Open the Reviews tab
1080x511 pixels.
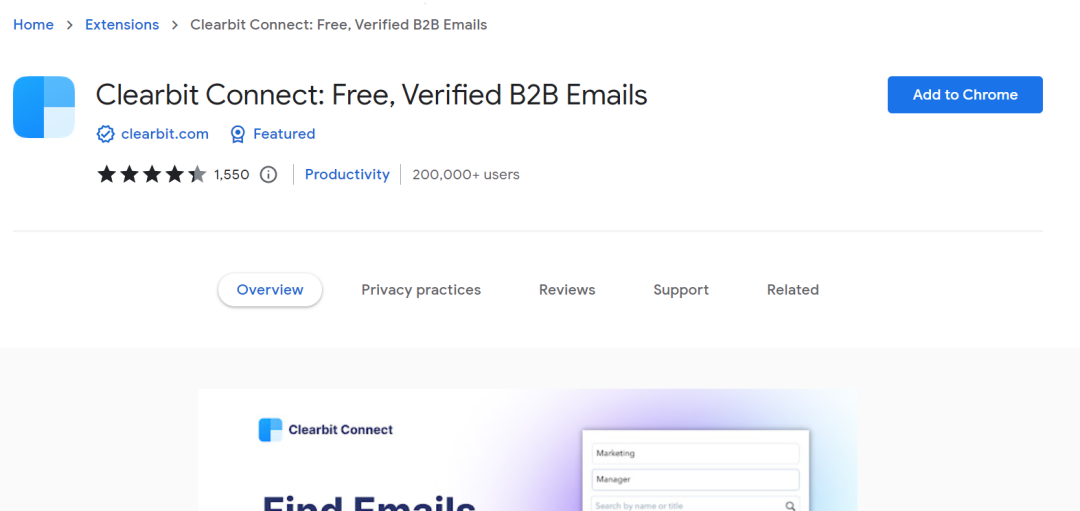click(x=567, y=290)
